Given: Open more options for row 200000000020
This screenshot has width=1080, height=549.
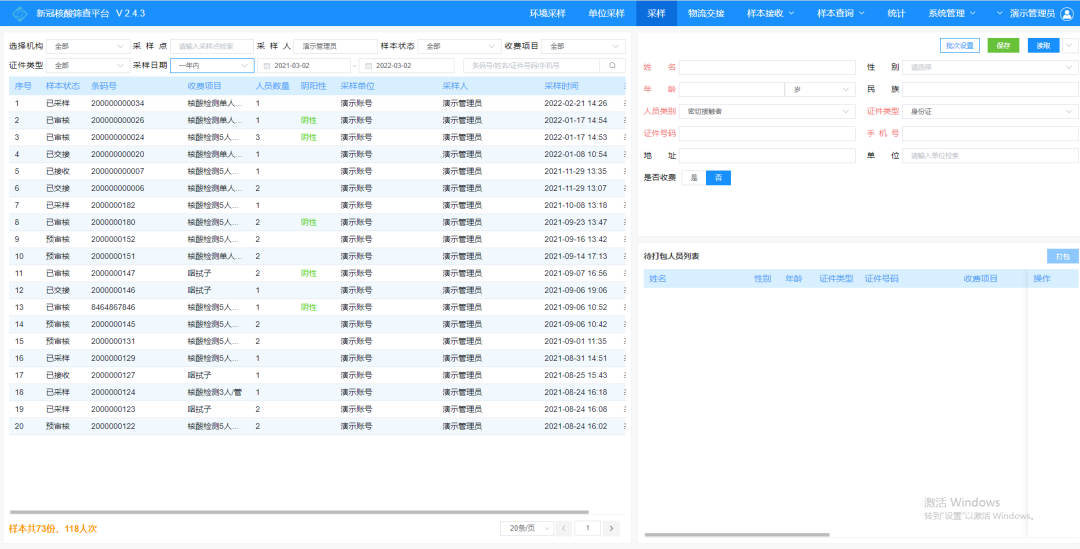Looking at the screenshot, I should pos(625,154).
